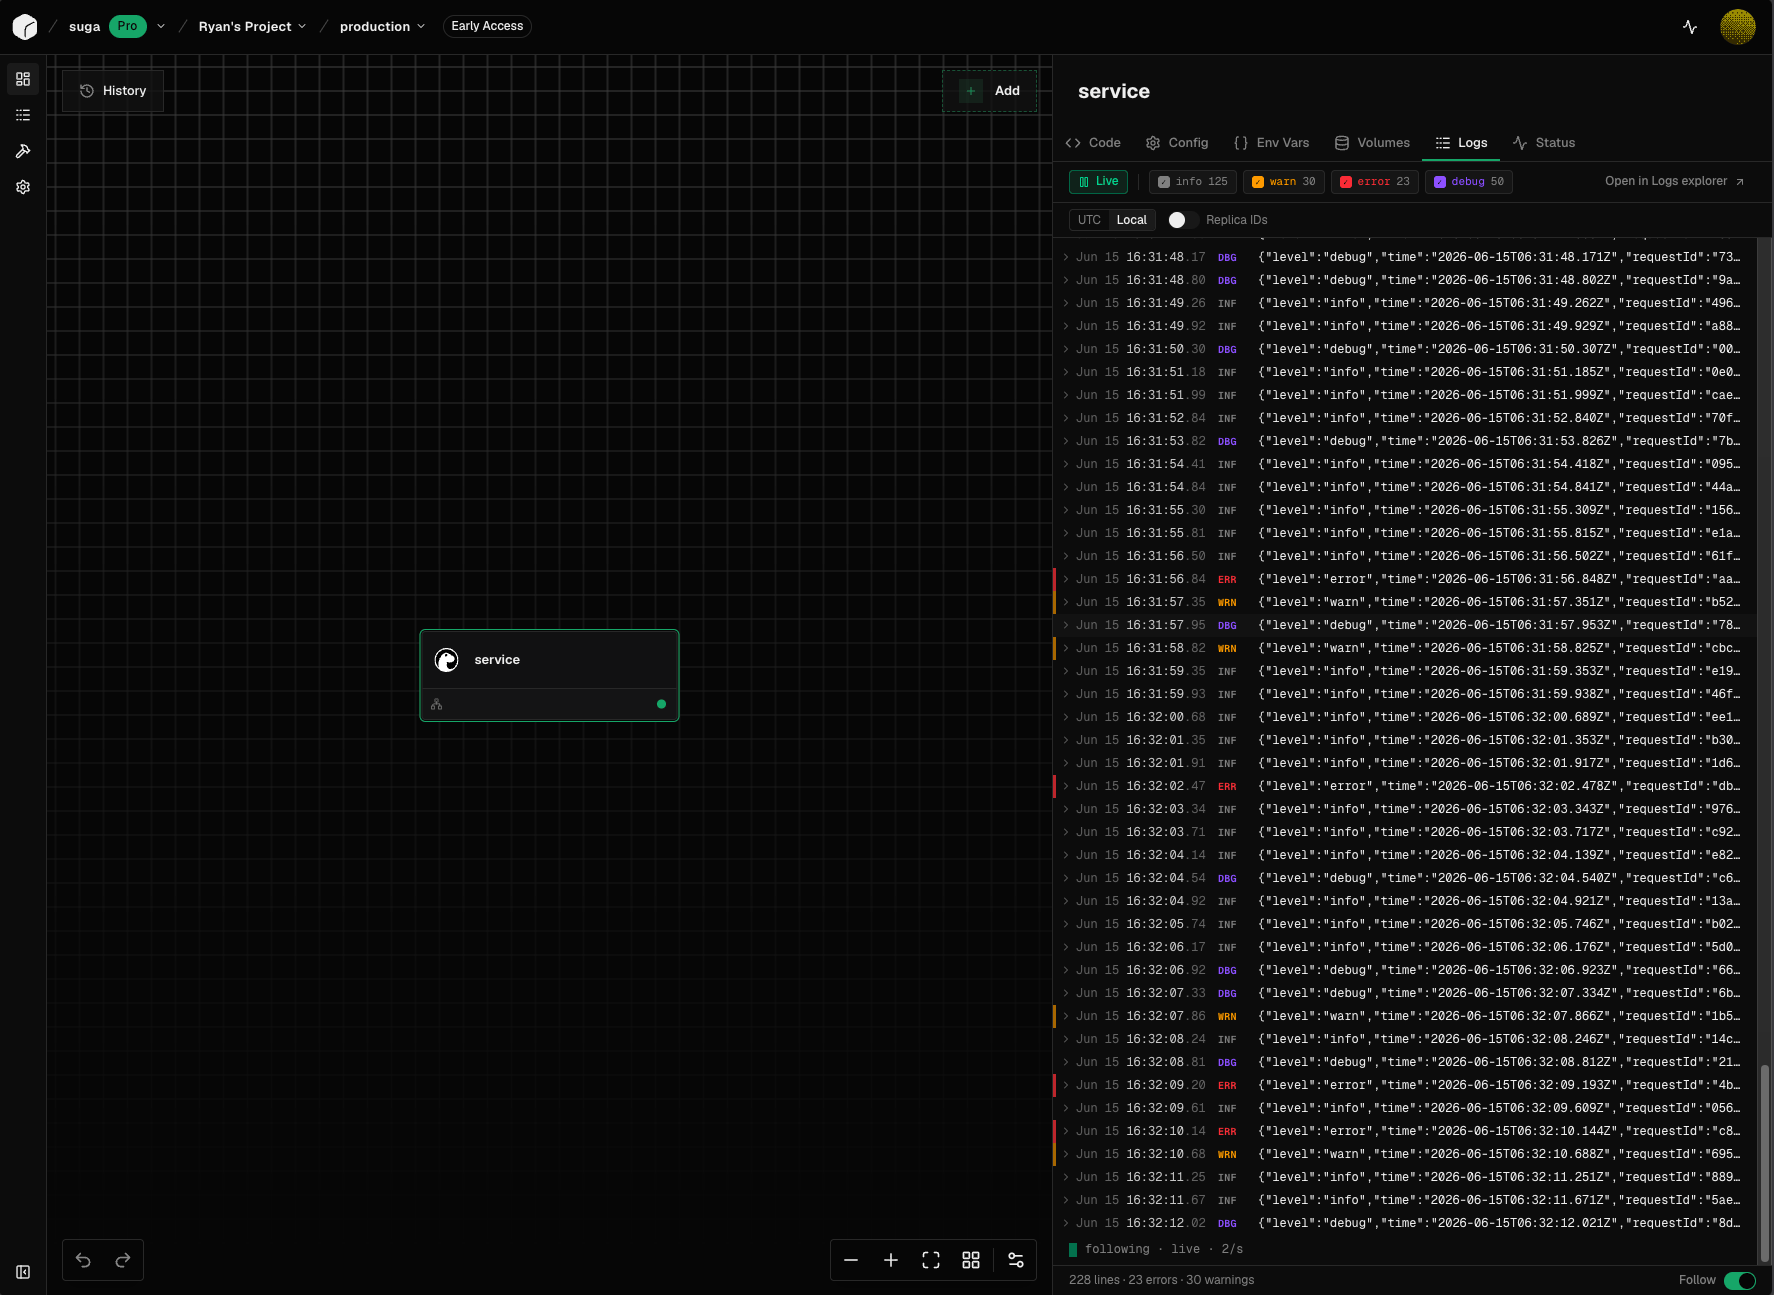The height and width of the screenshot is (1295, 1774).
Task: Click the service node logo icon
Action: coord(447,660)
